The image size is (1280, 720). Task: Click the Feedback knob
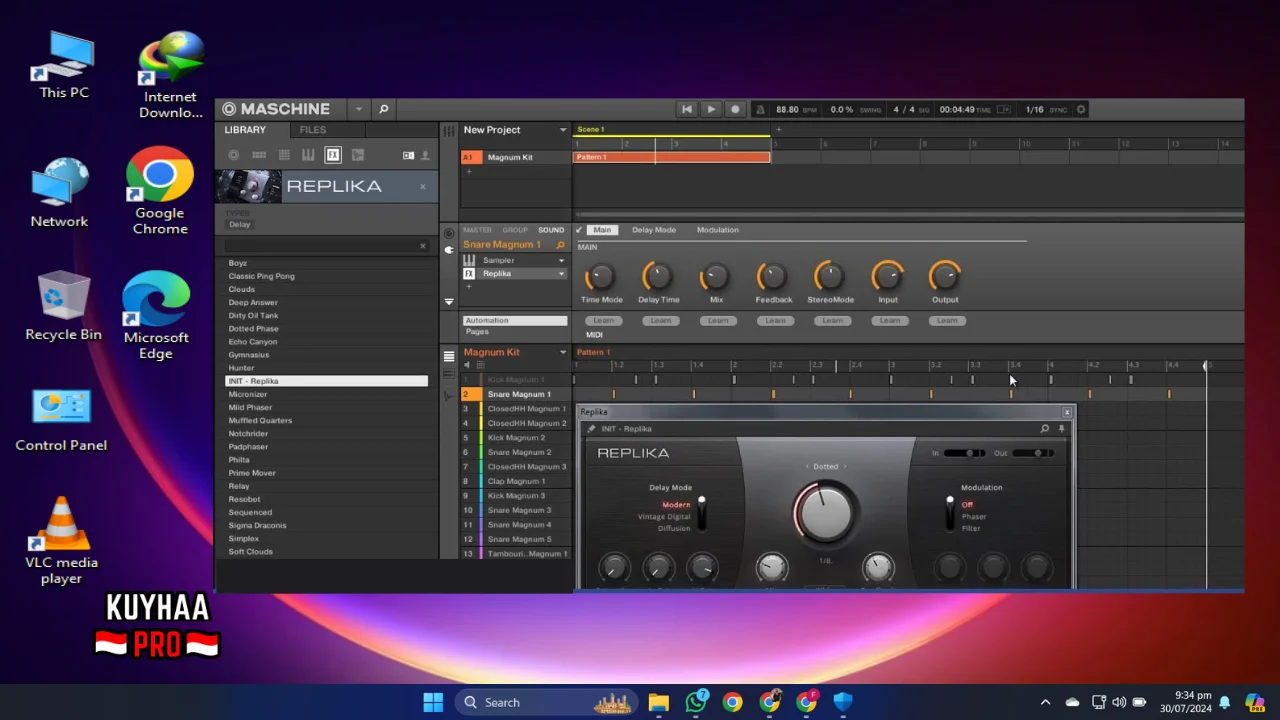tap(772, 276)
